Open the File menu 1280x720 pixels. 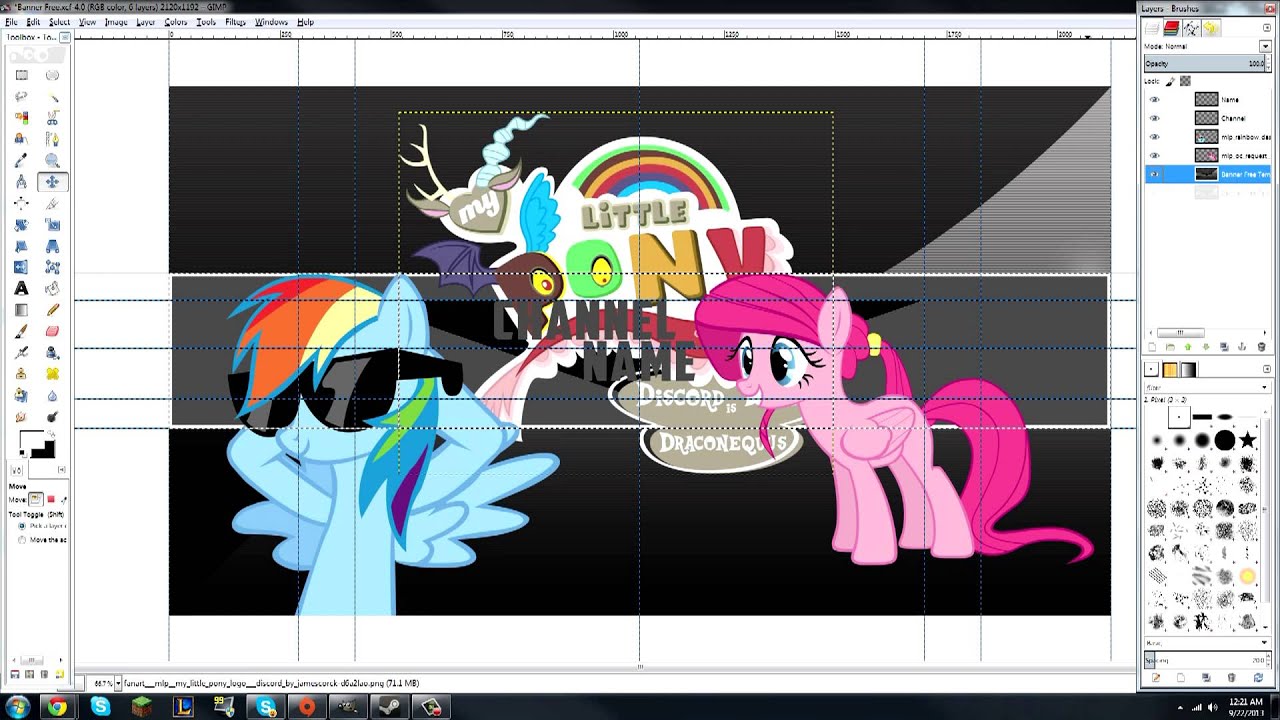click(x=11, y=22)
